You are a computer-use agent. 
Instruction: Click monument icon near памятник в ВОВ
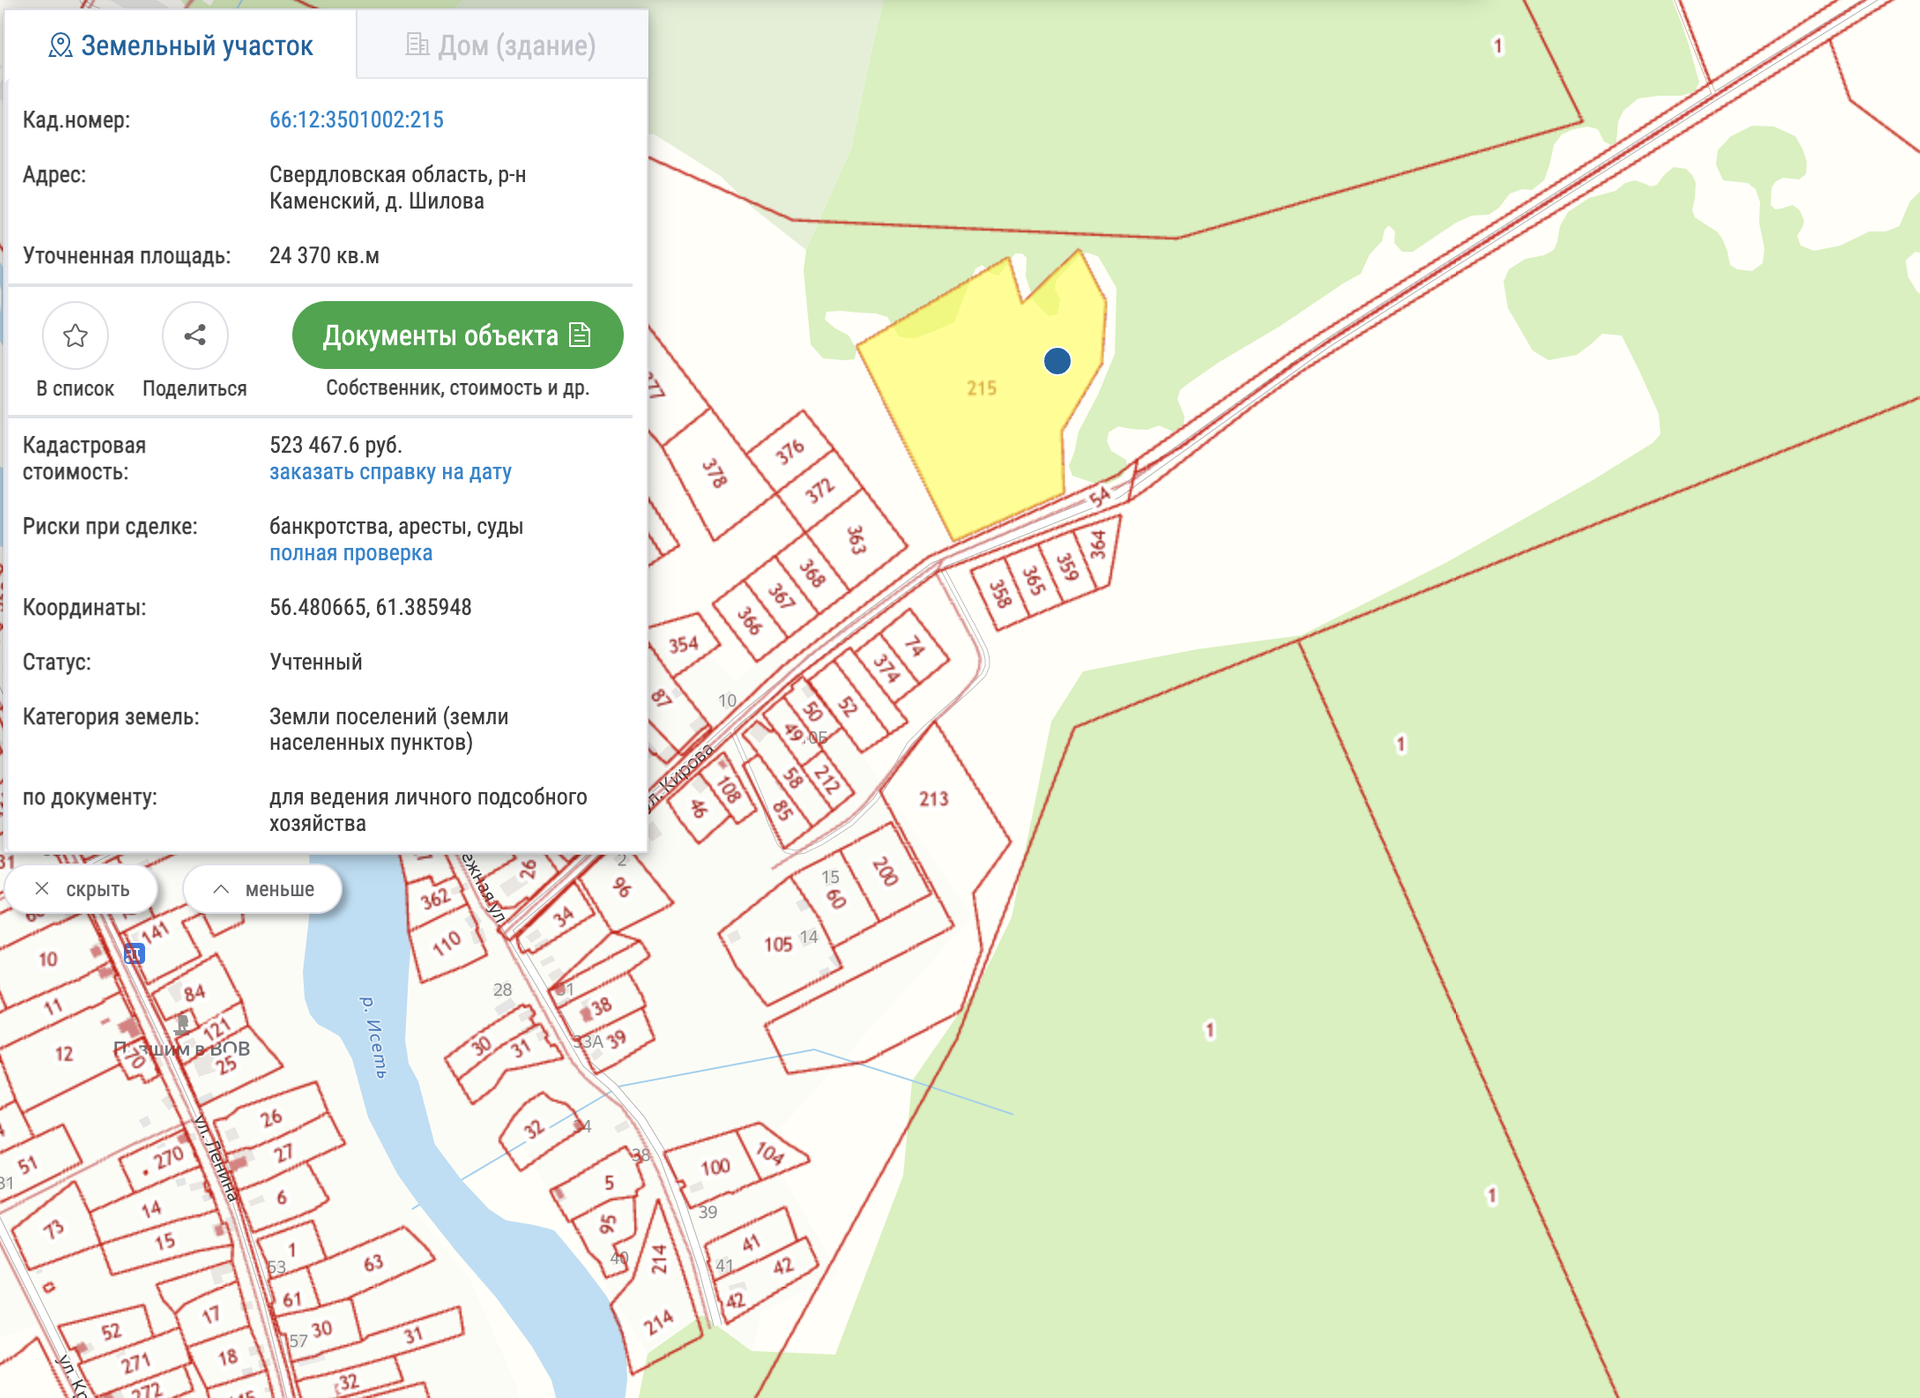coord(182,1024)
